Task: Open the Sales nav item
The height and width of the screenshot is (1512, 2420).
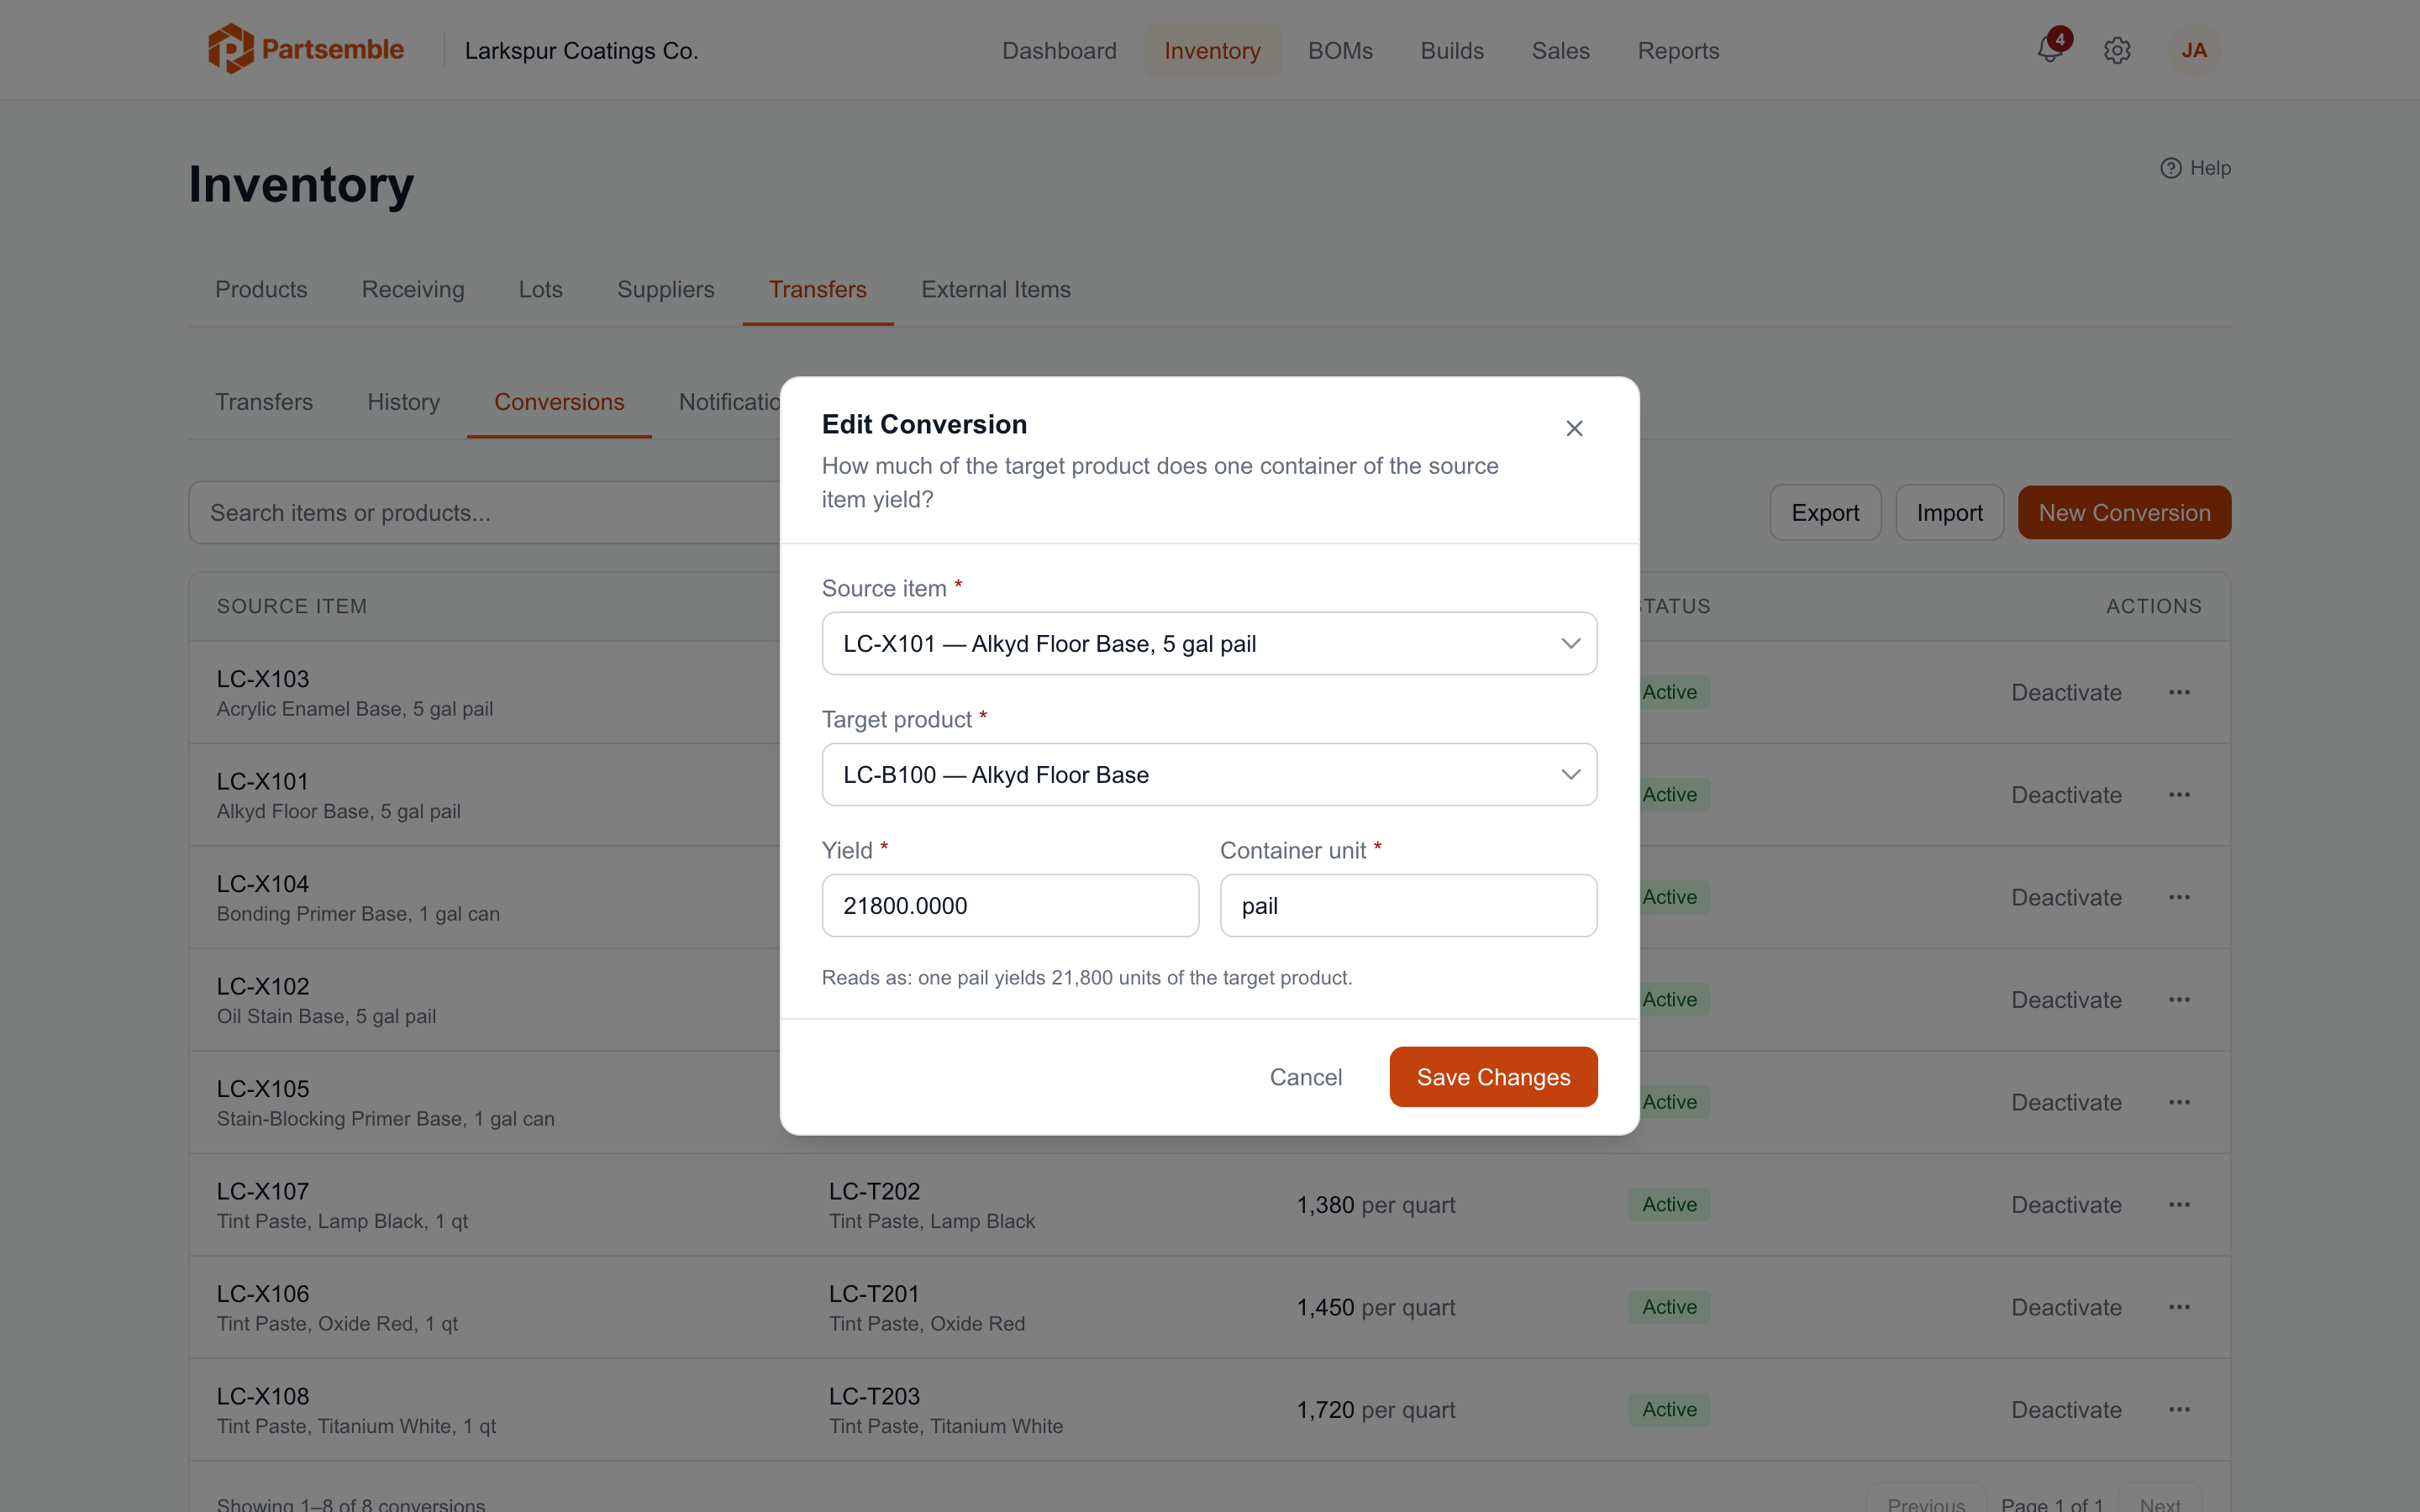Action: (1560, 51)
